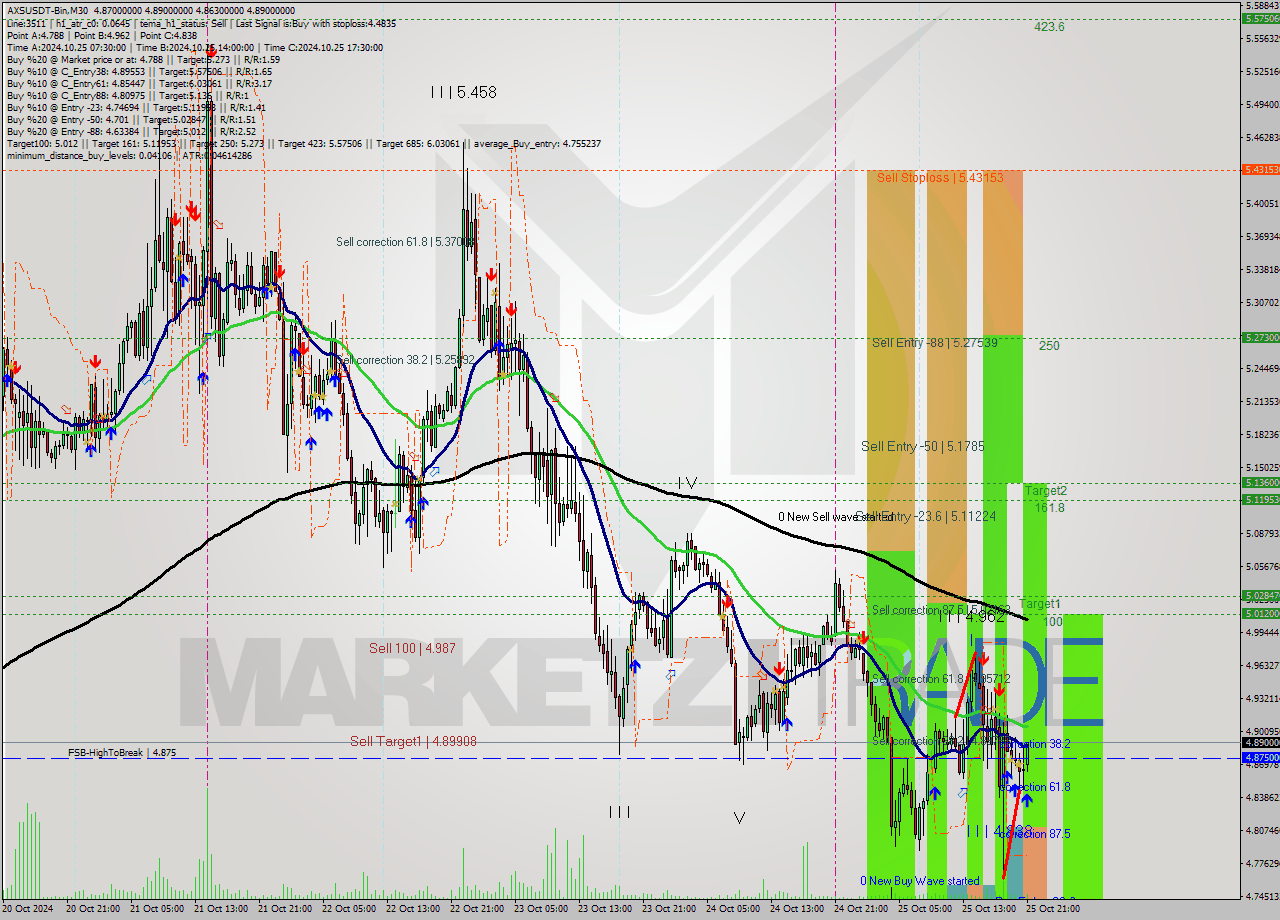
Task: Click the 'I I I 5.458' wave label
Action: [463, 92]
